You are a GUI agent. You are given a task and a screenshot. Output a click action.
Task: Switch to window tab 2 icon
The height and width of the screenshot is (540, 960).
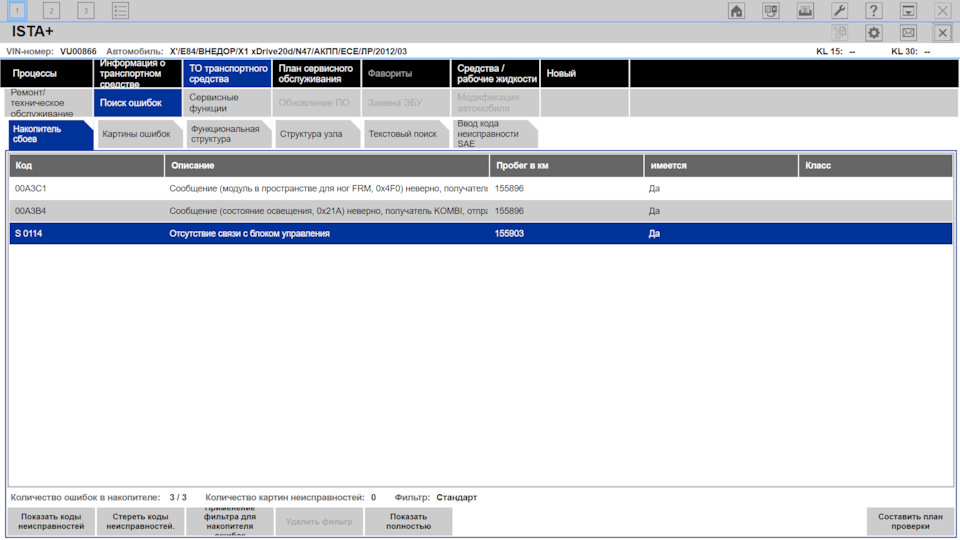tap(51, 10)
